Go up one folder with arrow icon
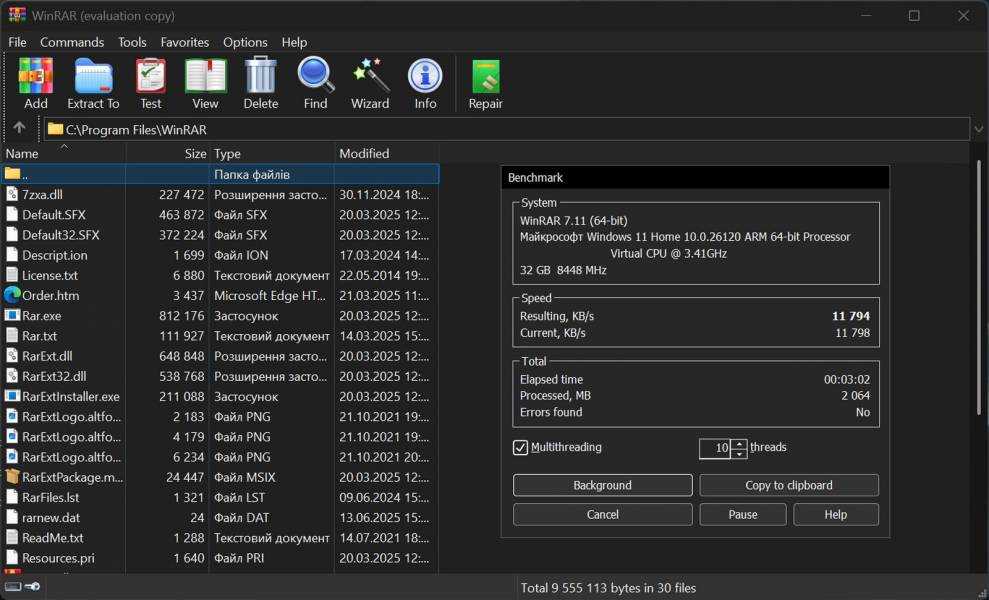The width and height of the screenshot is (989, 600). pos(19,128)
